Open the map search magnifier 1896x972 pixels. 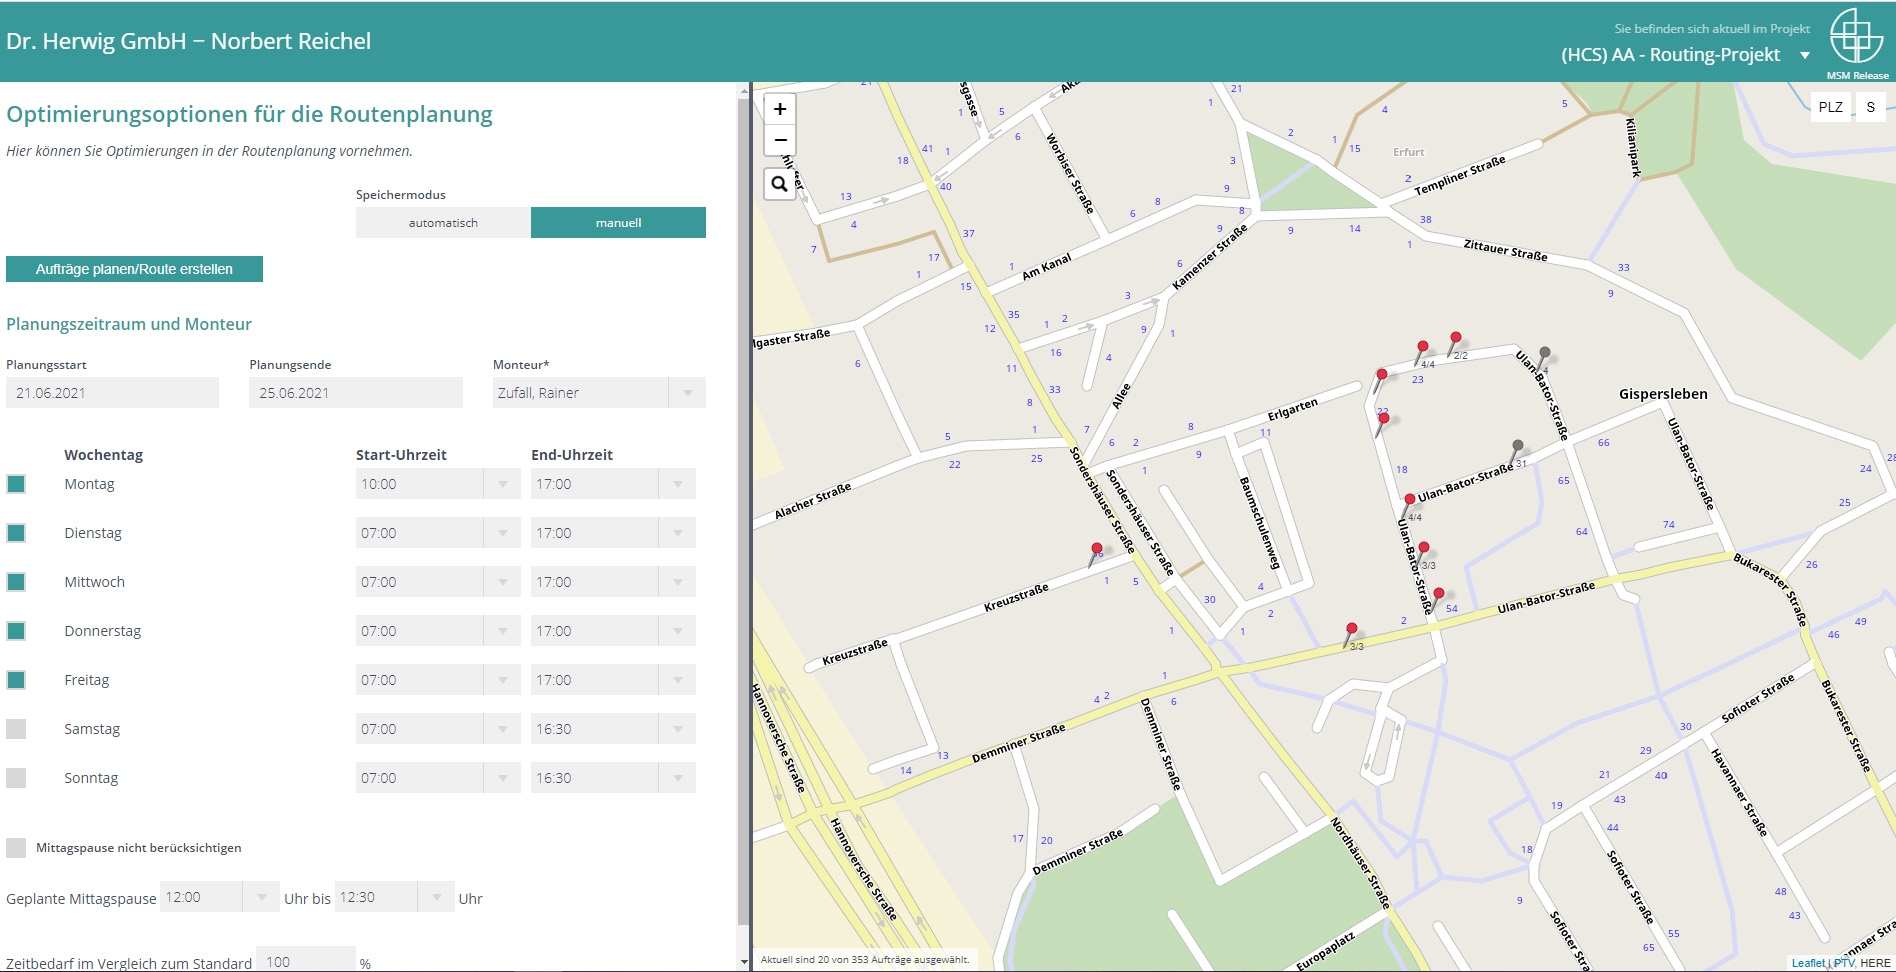pos(780,184)
